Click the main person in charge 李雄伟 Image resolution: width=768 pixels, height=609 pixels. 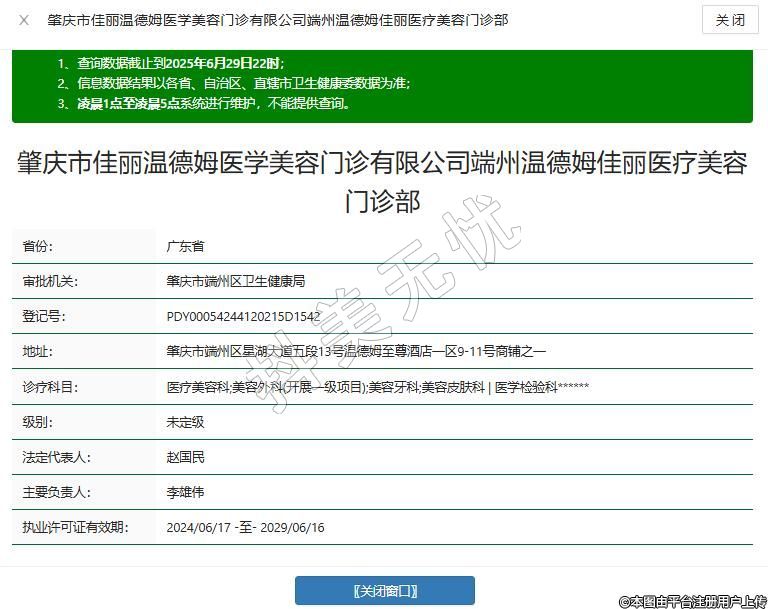pyautogui.click(x=185, y=492)
